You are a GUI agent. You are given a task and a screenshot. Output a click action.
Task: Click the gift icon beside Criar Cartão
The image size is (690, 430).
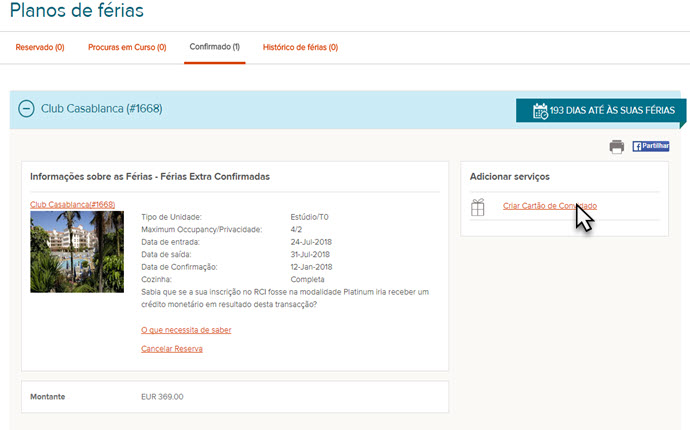477,207
